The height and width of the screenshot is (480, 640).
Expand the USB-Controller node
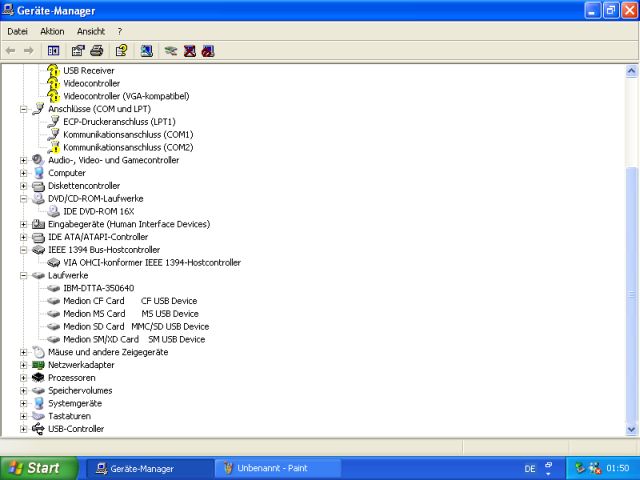pyautogui.click(x=24, y=429)
